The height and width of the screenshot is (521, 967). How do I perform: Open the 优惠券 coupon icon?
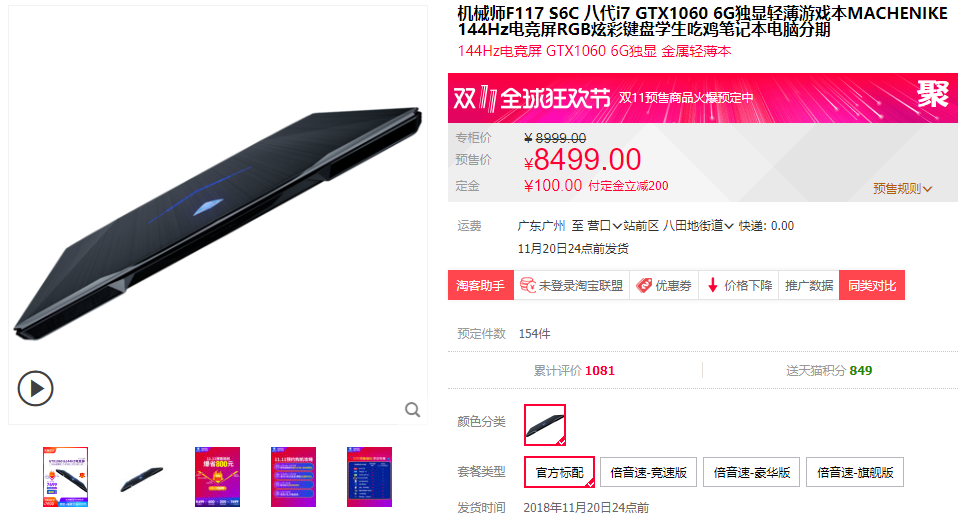pos(644,285)
